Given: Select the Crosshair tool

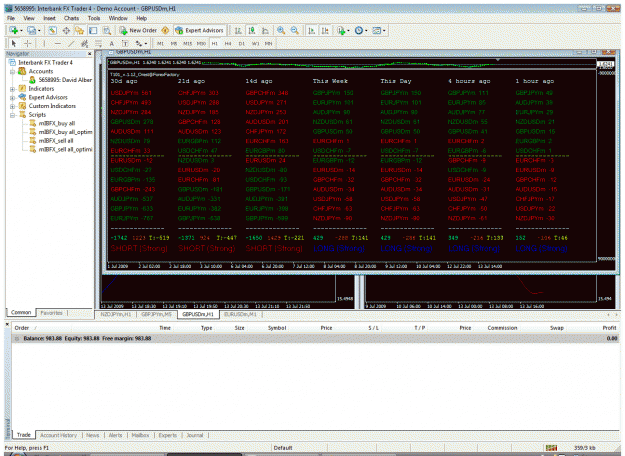Looking at the screenshot, I should pyautogui.click(x=27, y=43).
